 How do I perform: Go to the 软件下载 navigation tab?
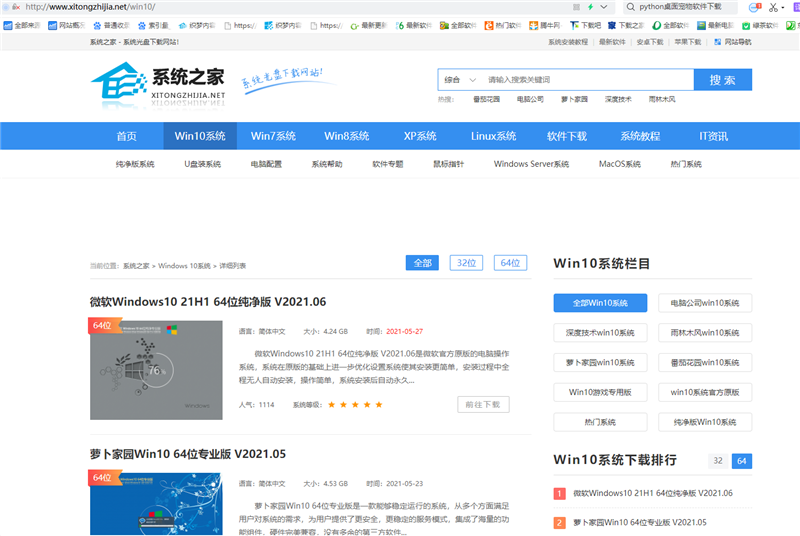[x=566, y=136]
